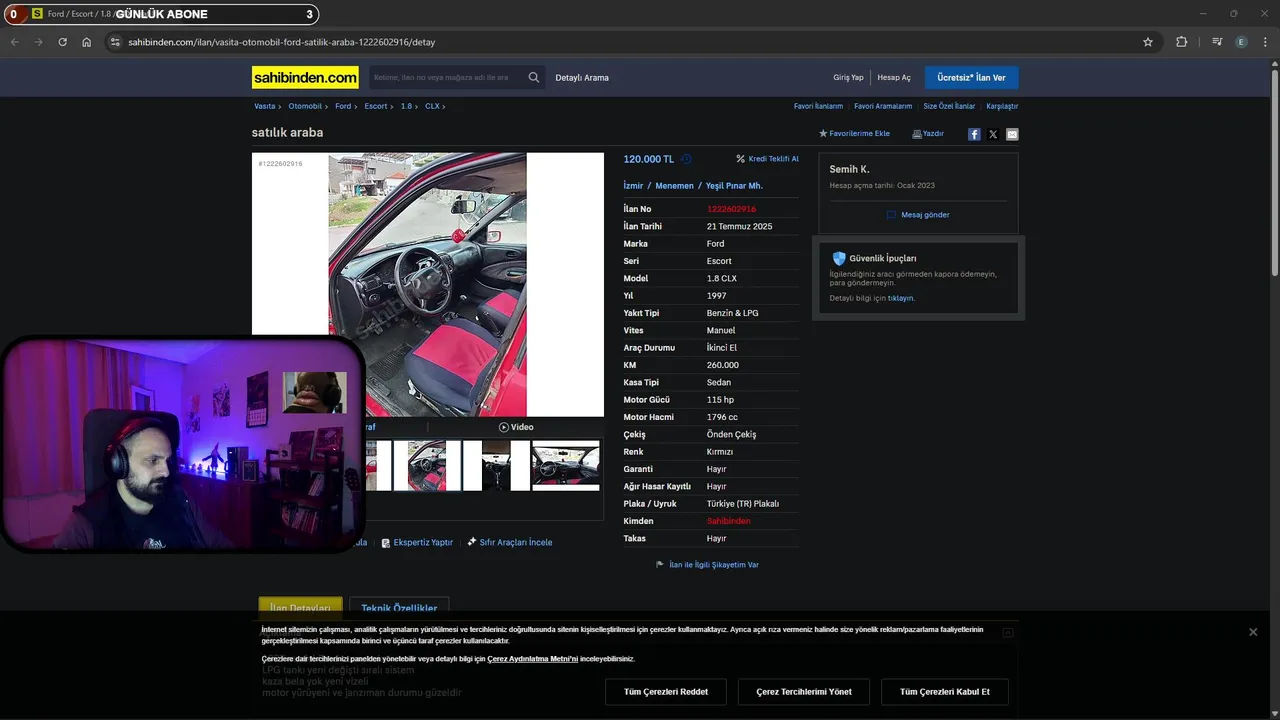Image resolution: width=1280 pixels, height=720 pixels.
Task: Open the media control icon in browser toolbar
Action: [1217, 42]
